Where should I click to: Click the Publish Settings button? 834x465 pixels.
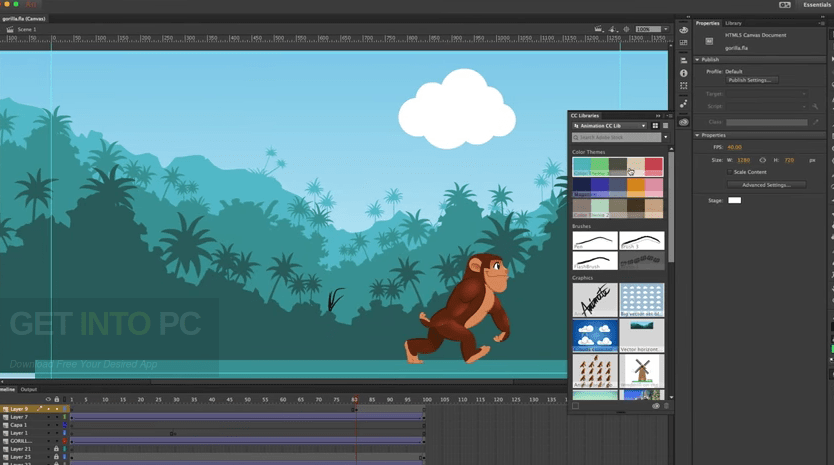coord(751,80)
